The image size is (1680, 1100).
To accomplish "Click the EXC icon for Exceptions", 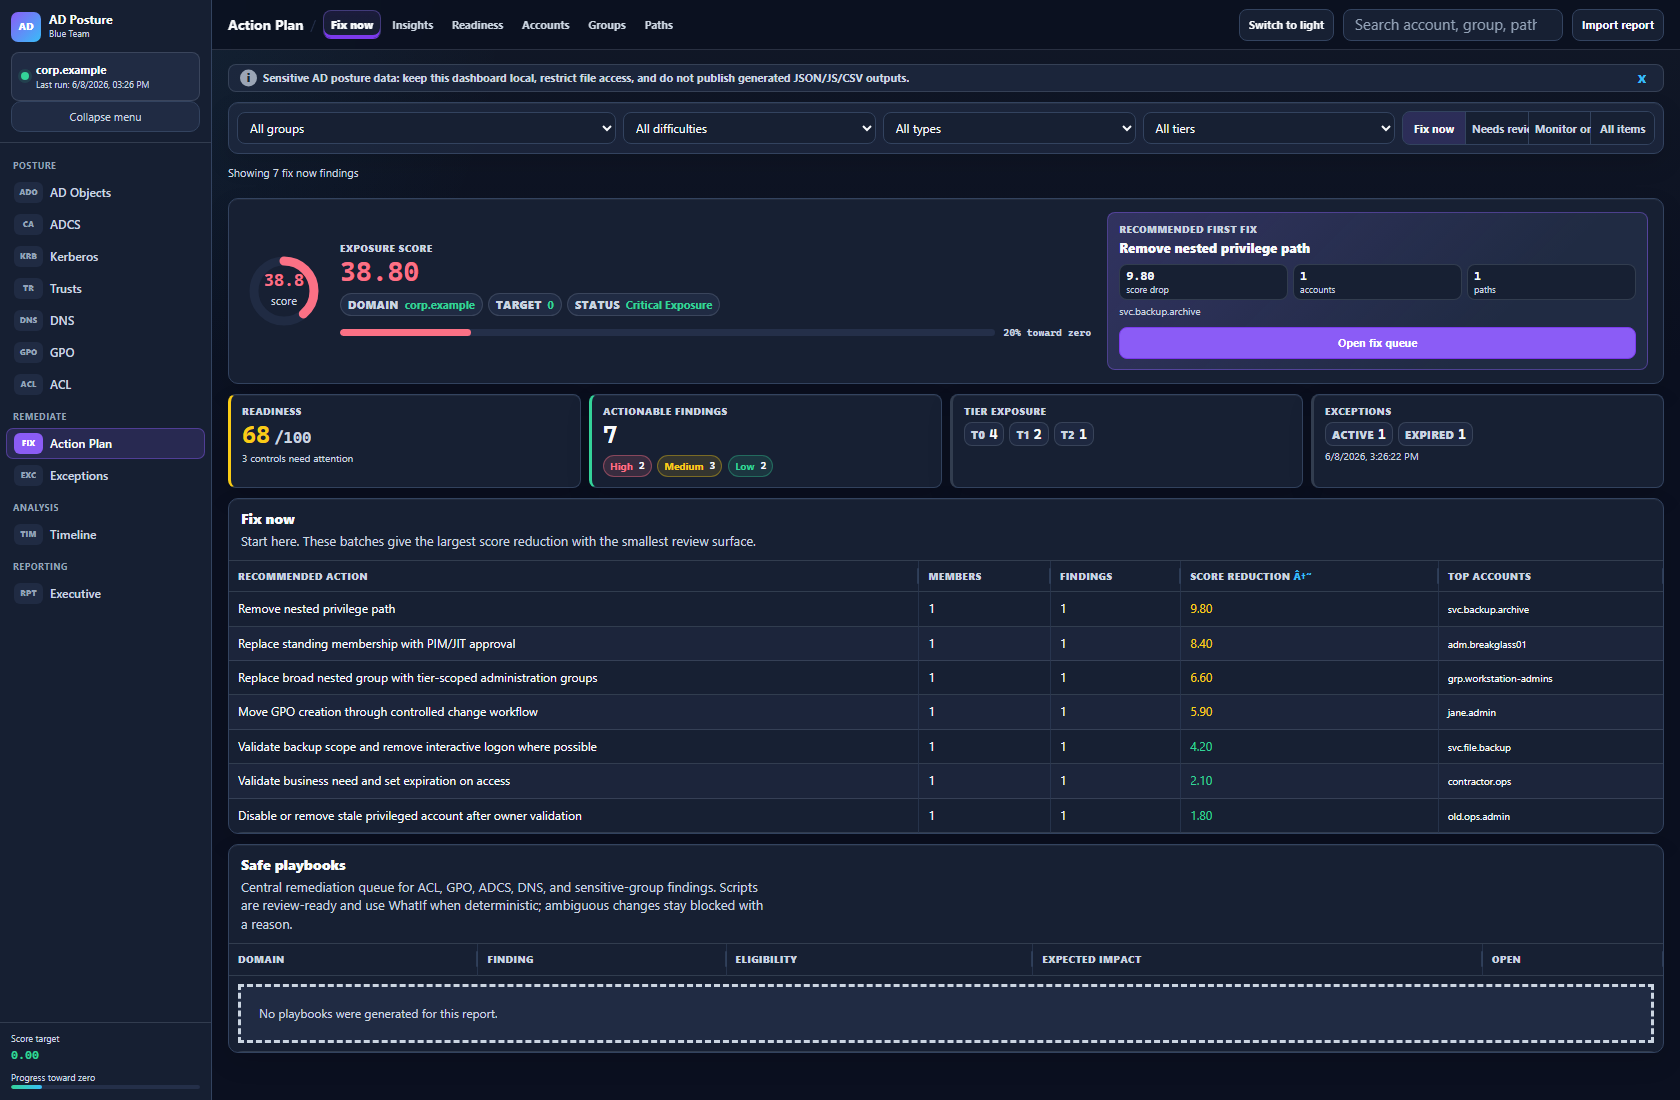I will tap(28, 476).
